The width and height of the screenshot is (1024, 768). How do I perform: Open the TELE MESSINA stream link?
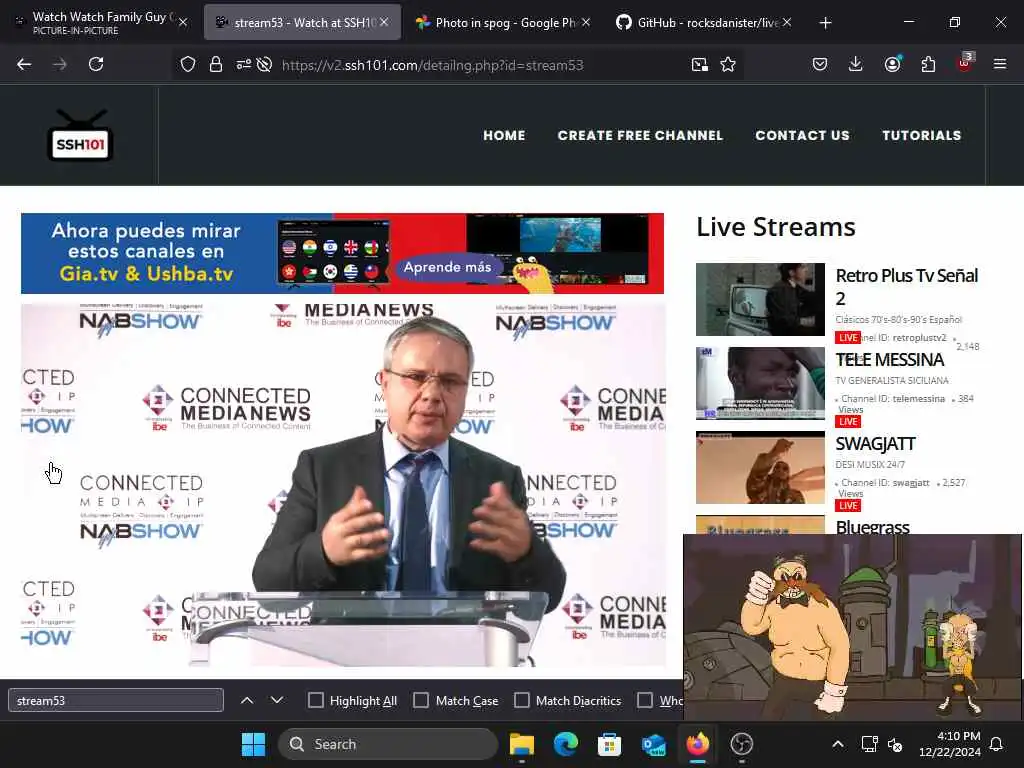889,360
